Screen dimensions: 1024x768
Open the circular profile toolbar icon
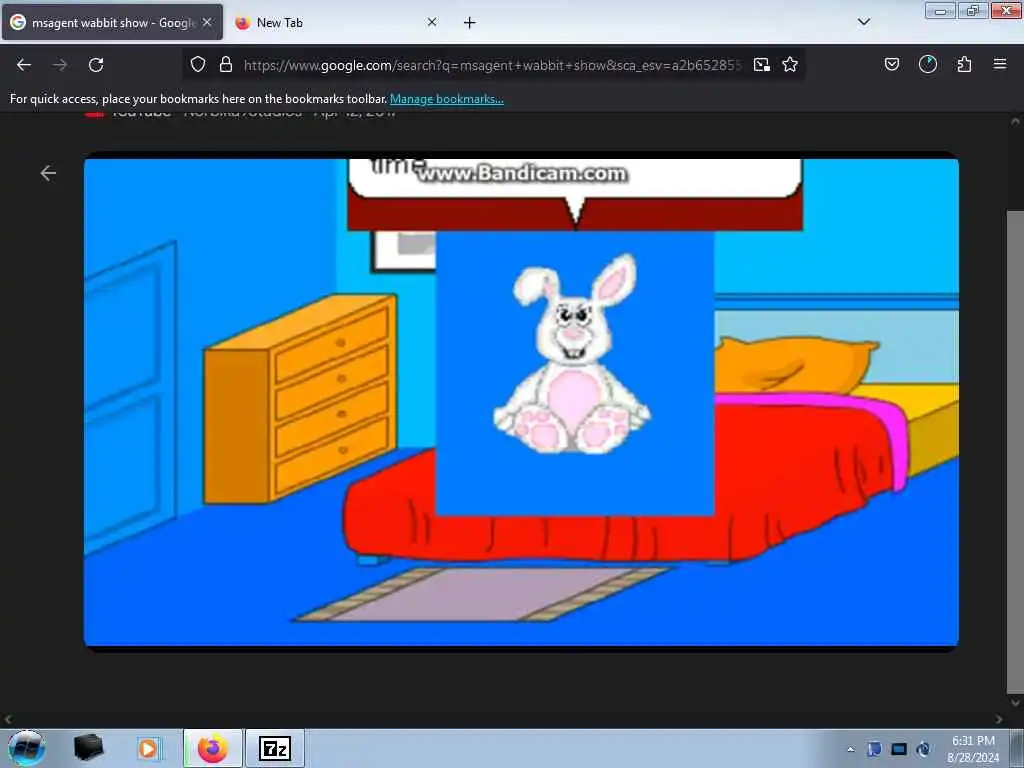coord(928,64)
